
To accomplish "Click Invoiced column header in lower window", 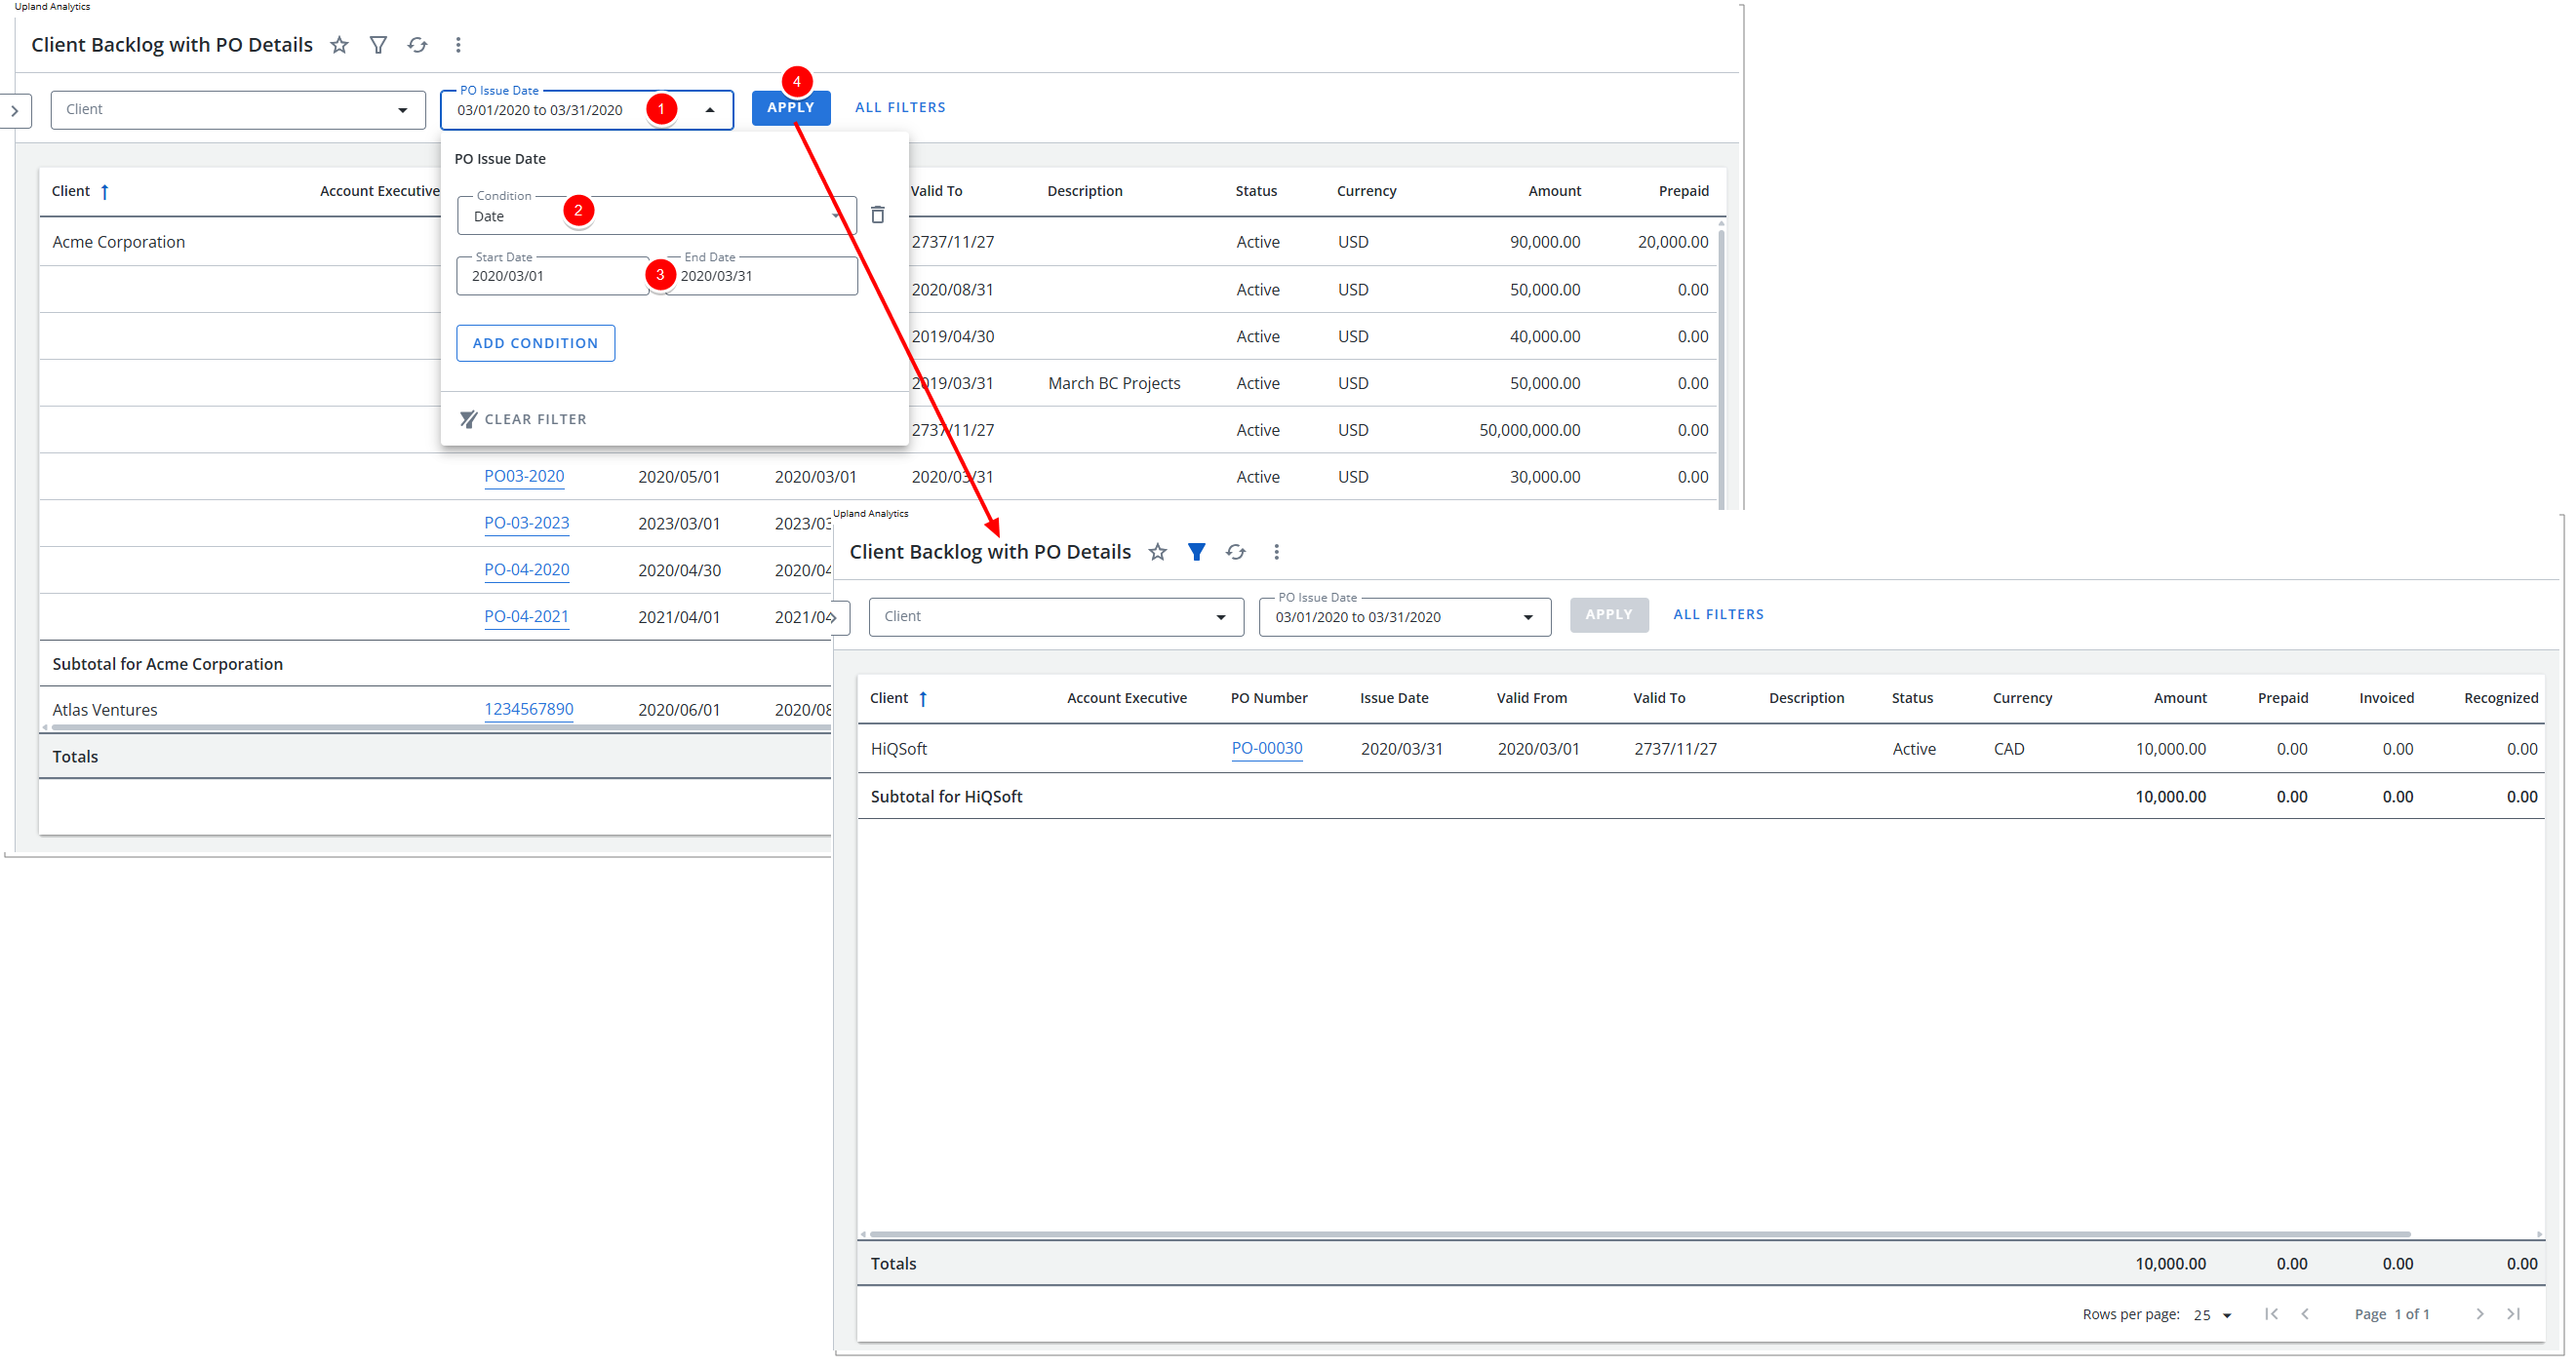I will [2386, 698].
